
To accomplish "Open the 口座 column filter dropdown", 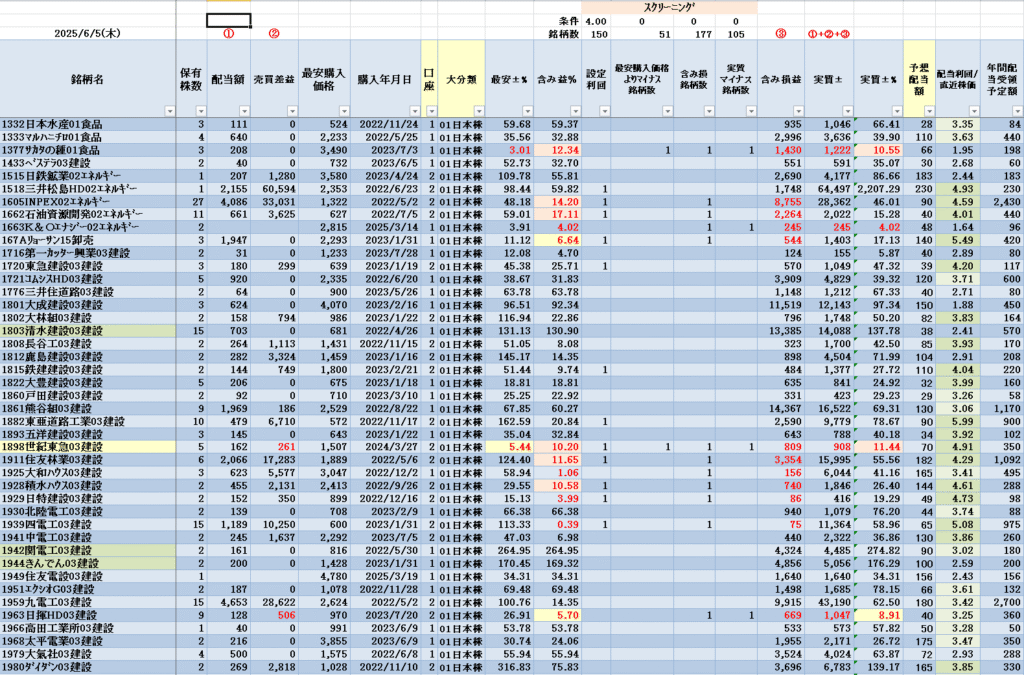I will click(x=432, y=111).
